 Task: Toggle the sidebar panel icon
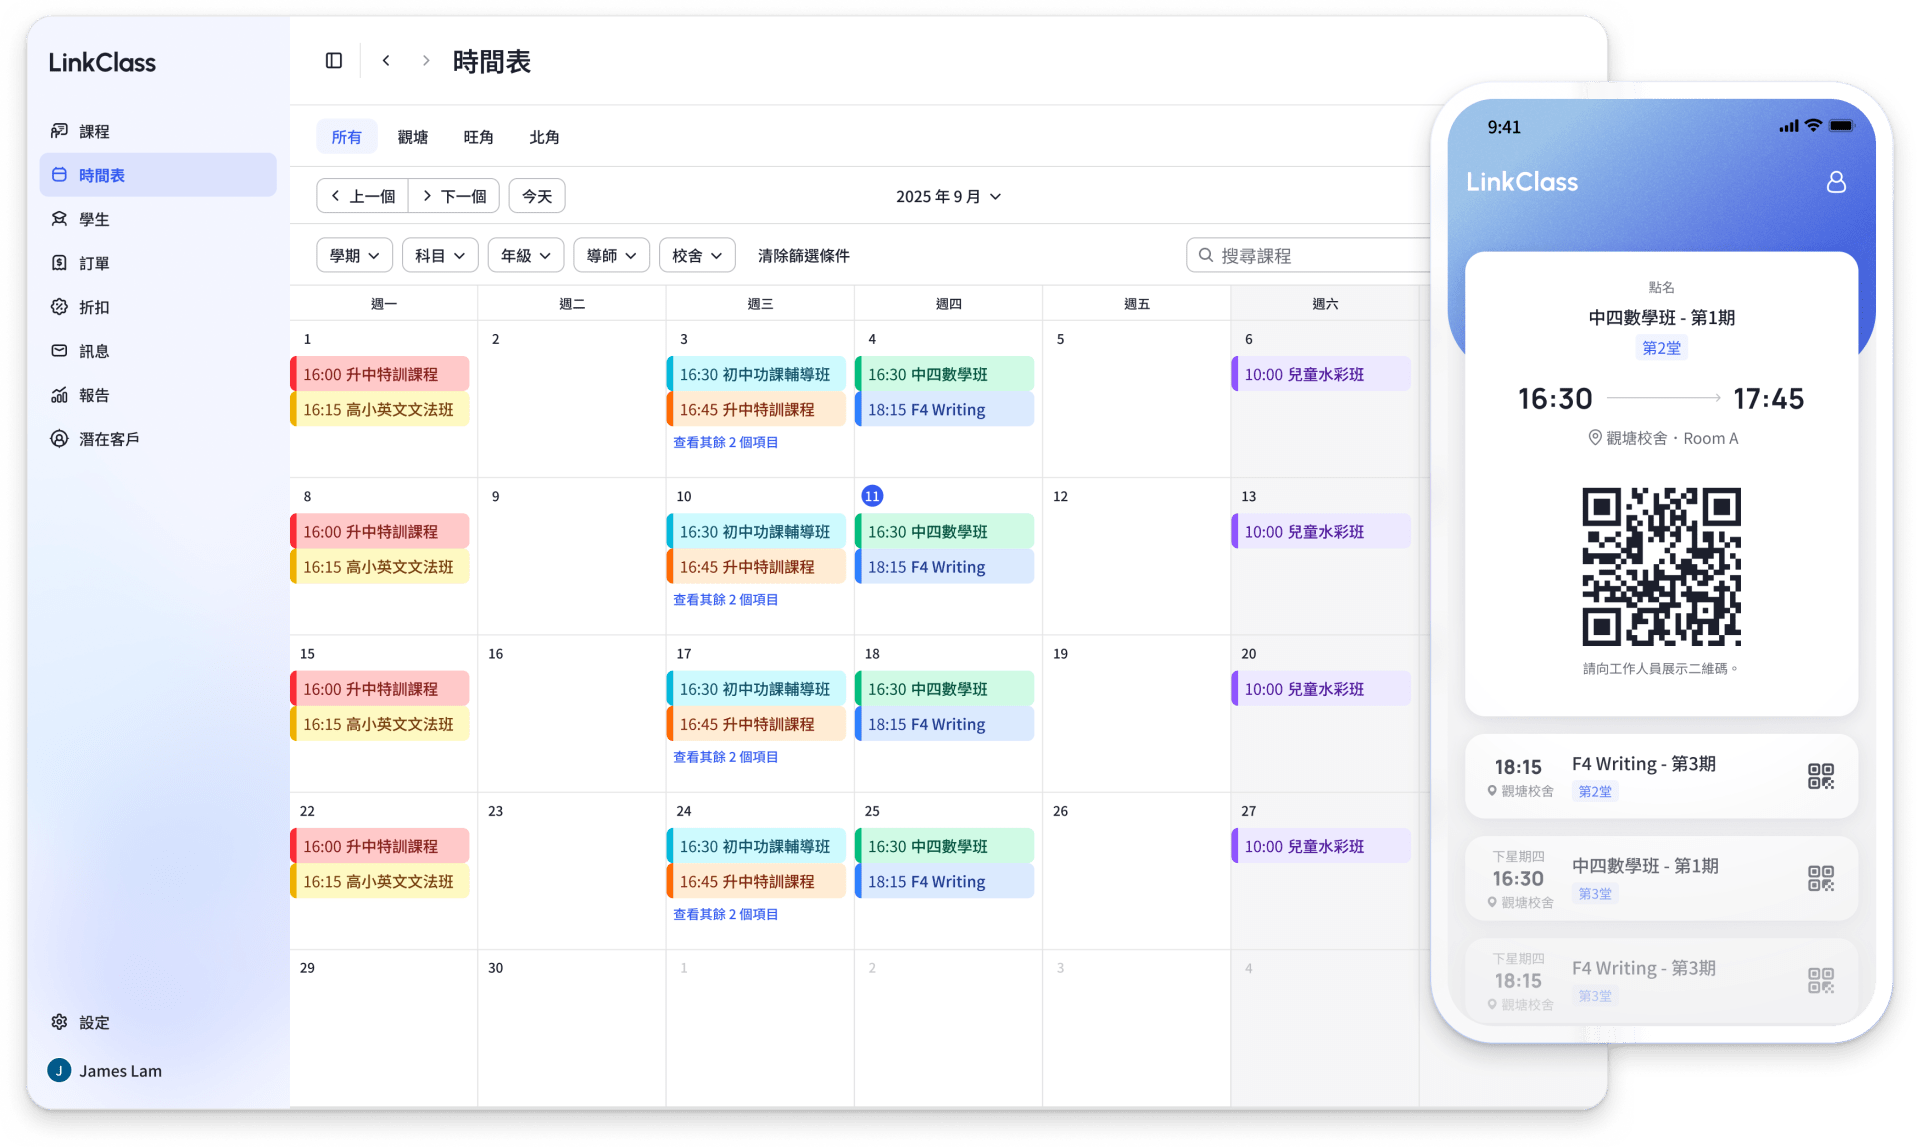coord(334,61)
